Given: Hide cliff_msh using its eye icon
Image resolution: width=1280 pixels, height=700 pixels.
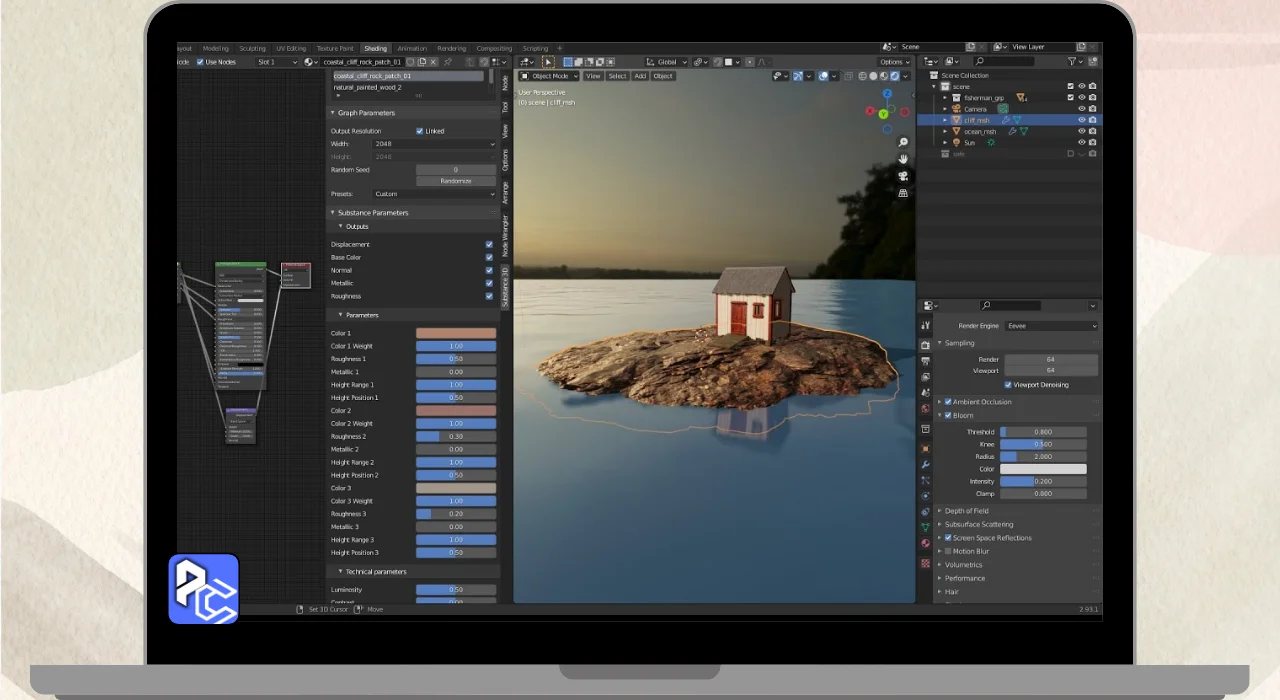Looking at the screenshot, I should tap(1081, 120).
